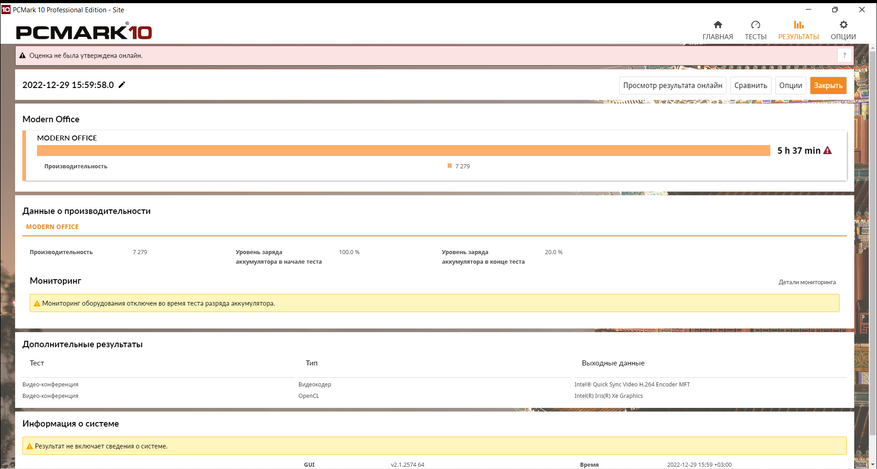Click the Сравнить button
Image resolution: width=877 pixels, height=469 pixels.
751,86
